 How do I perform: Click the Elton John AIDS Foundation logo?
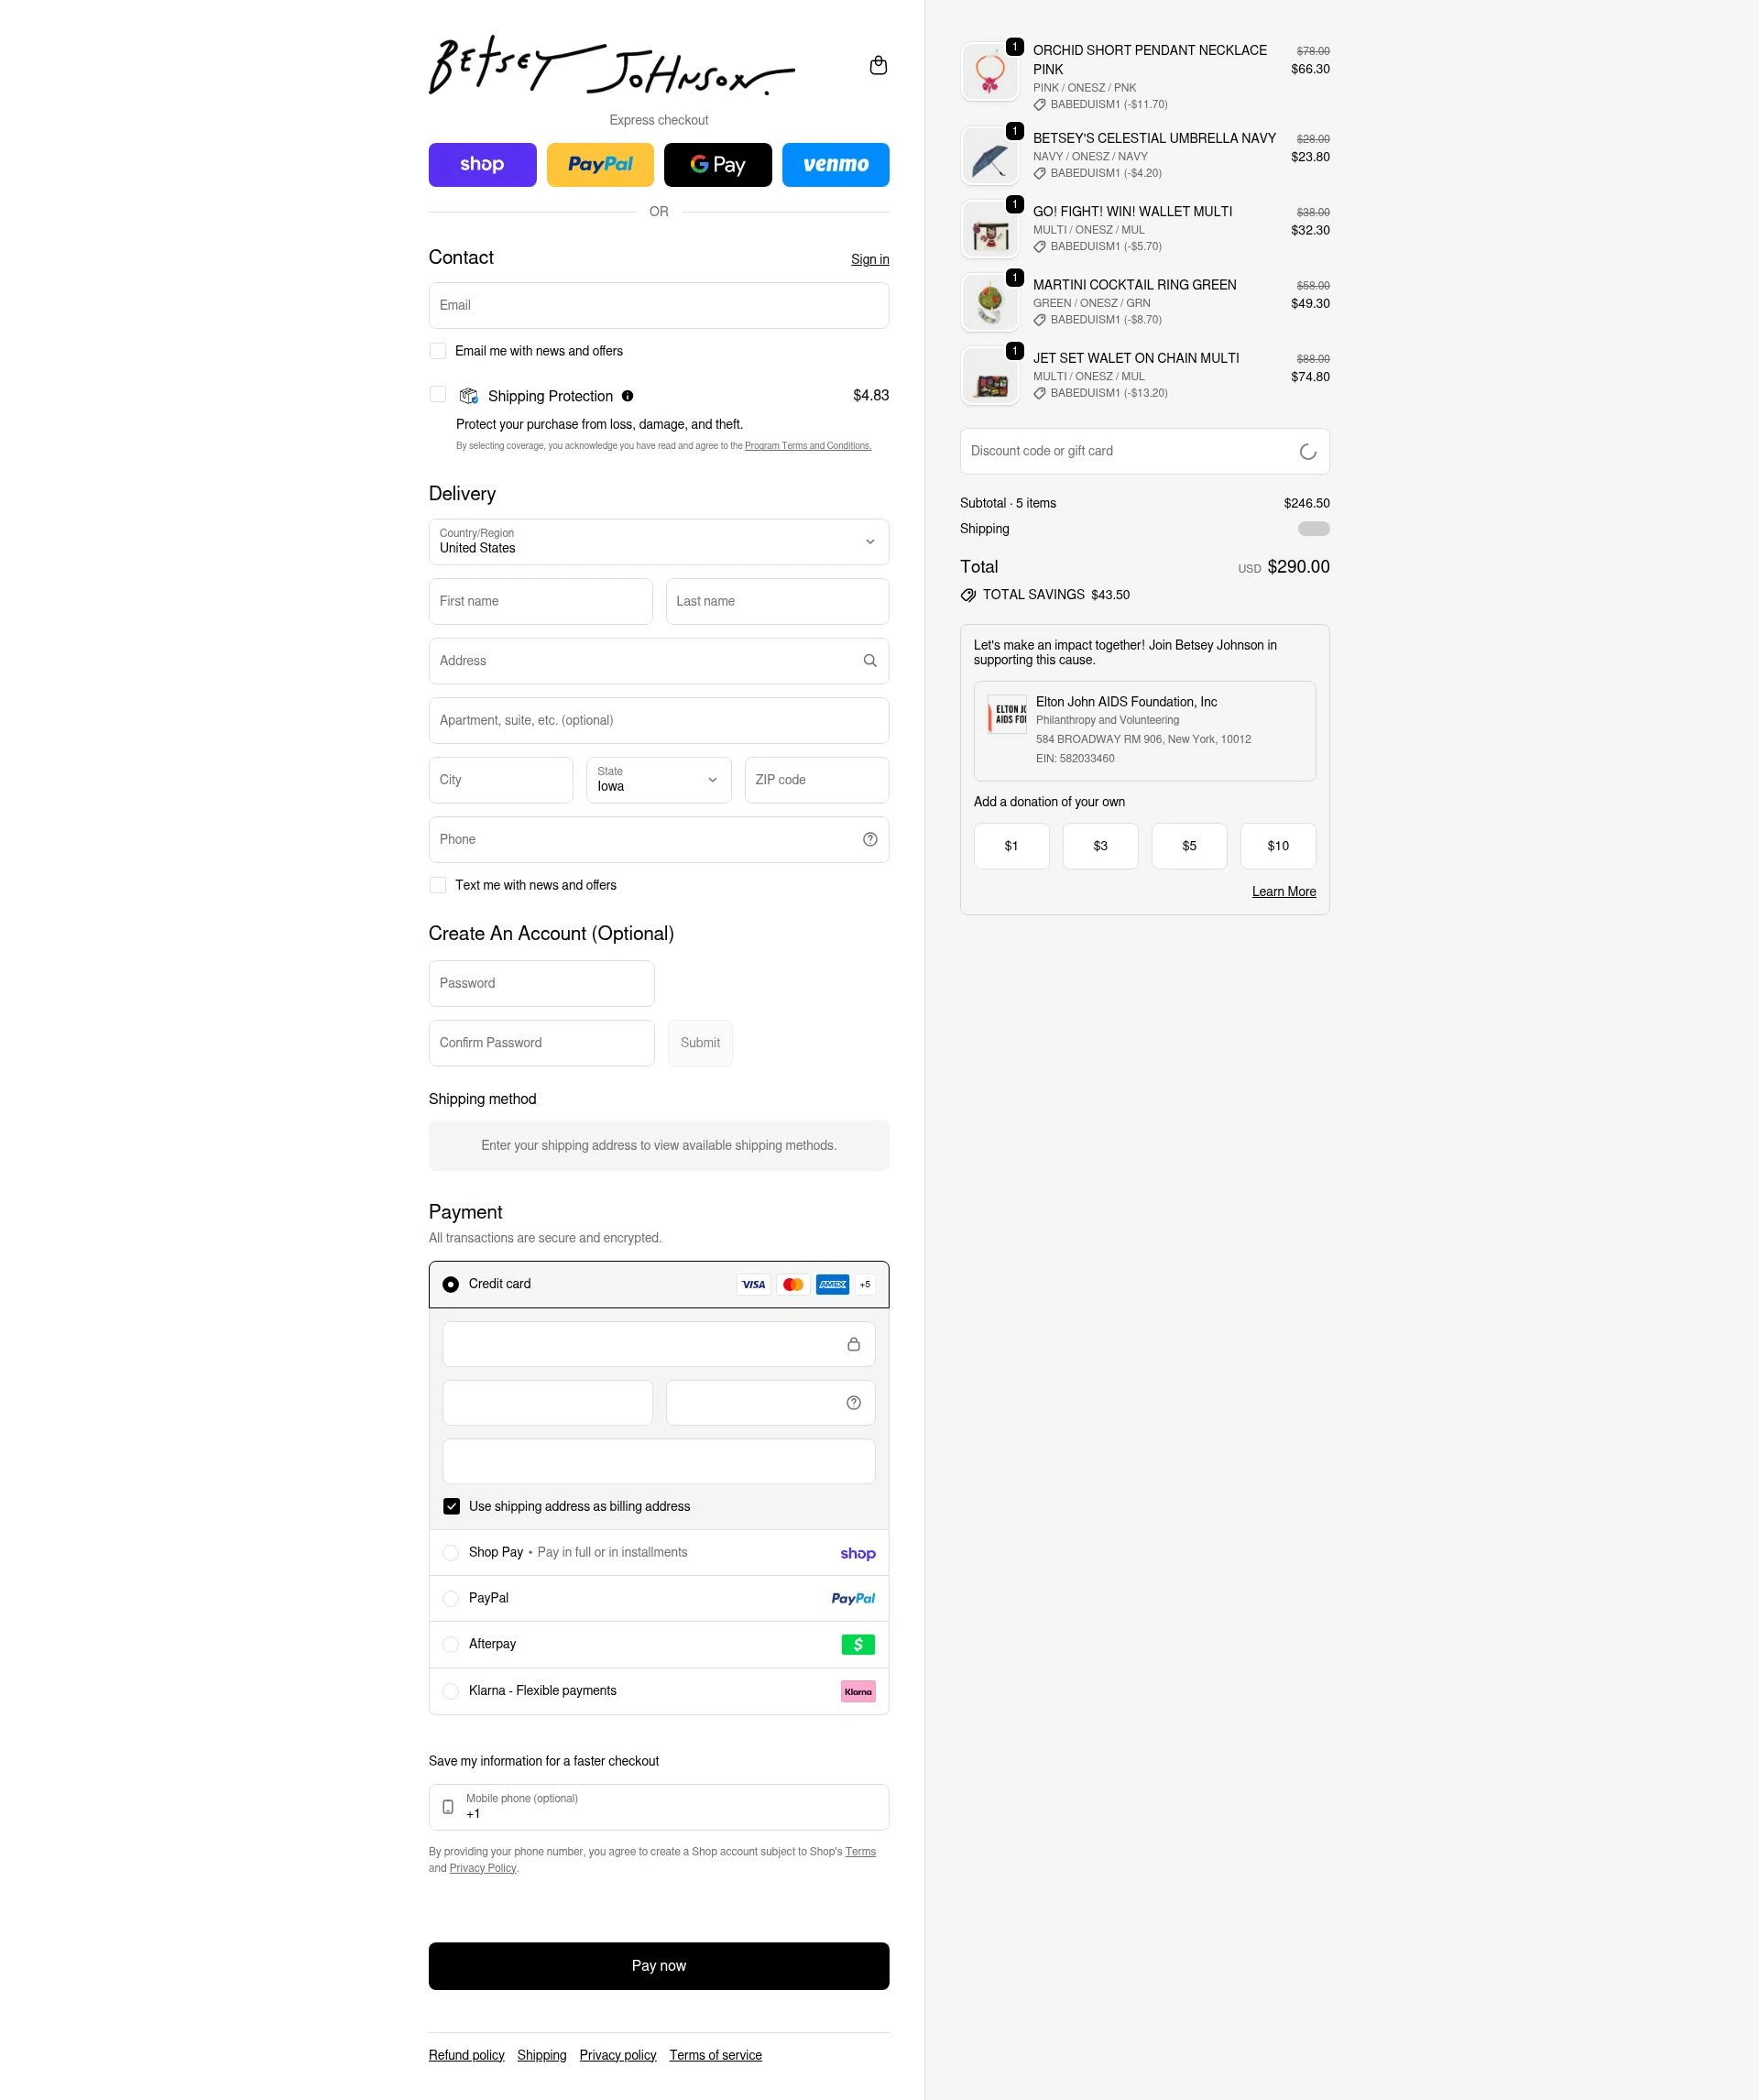(x=1006, y=714)
